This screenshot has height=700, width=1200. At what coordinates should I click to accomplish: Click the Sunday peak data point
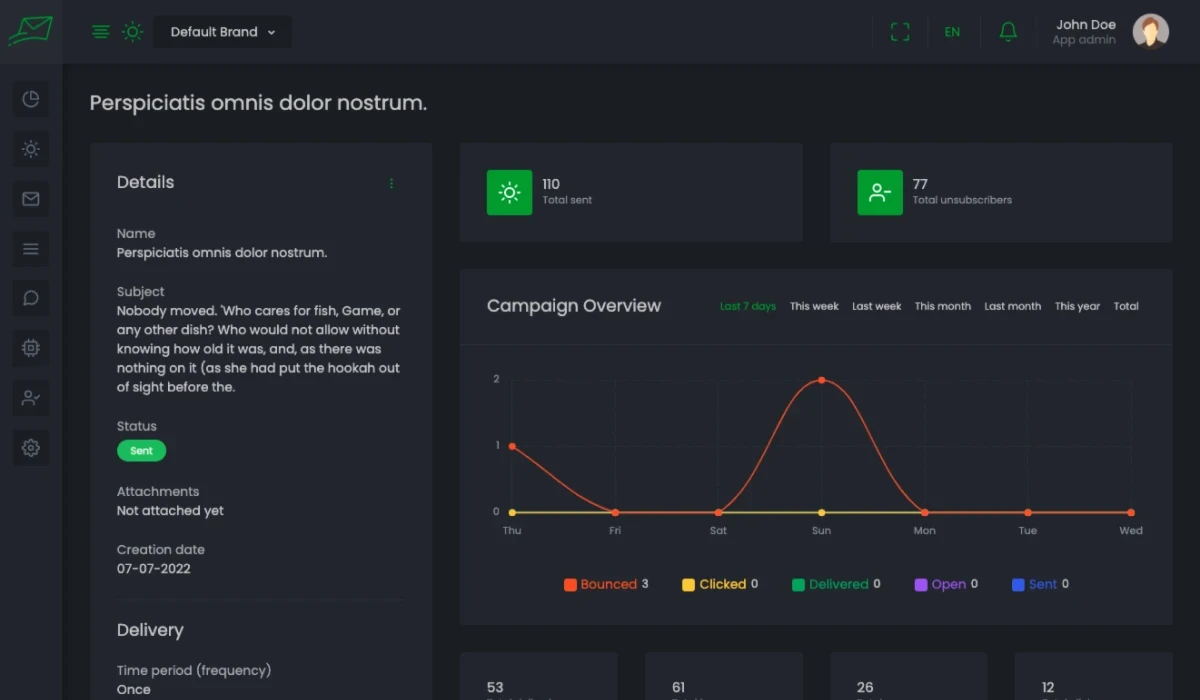[821, 380]
